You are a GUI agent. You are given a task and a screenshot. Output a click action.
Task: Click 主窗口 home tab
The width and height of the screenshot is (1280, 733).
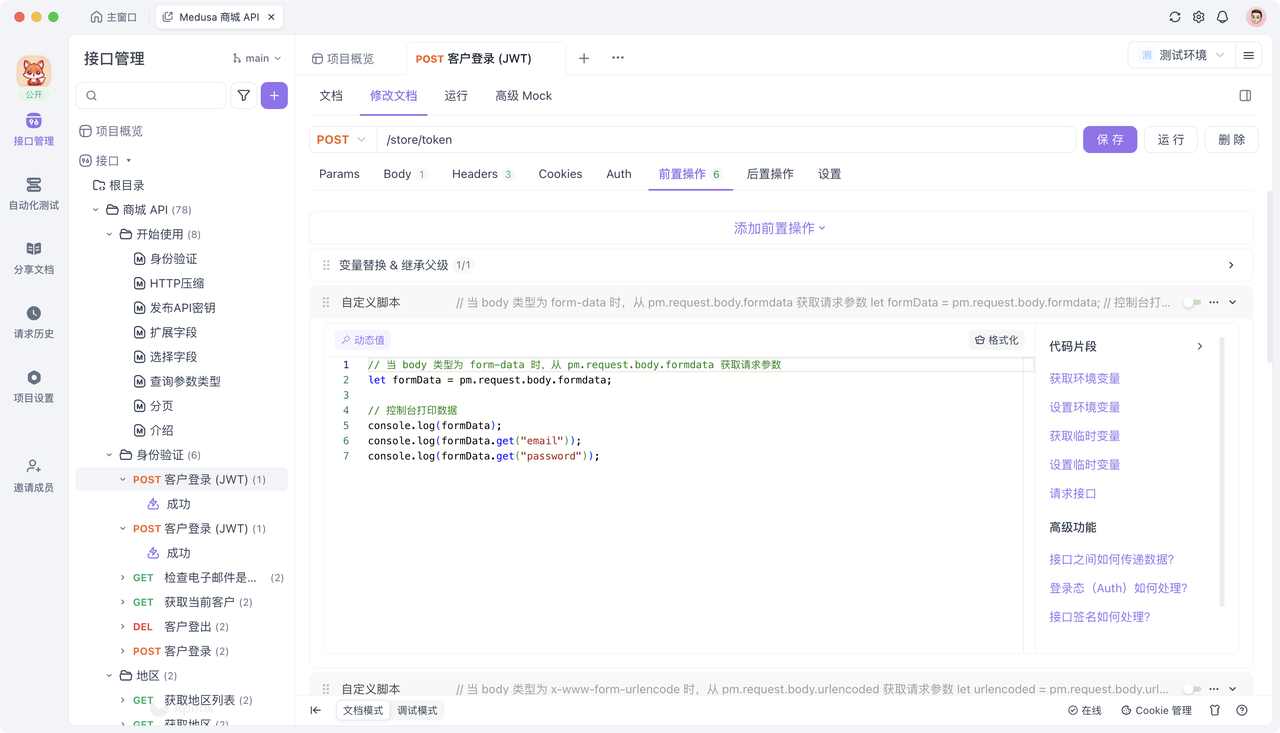(x=114, y=17)
